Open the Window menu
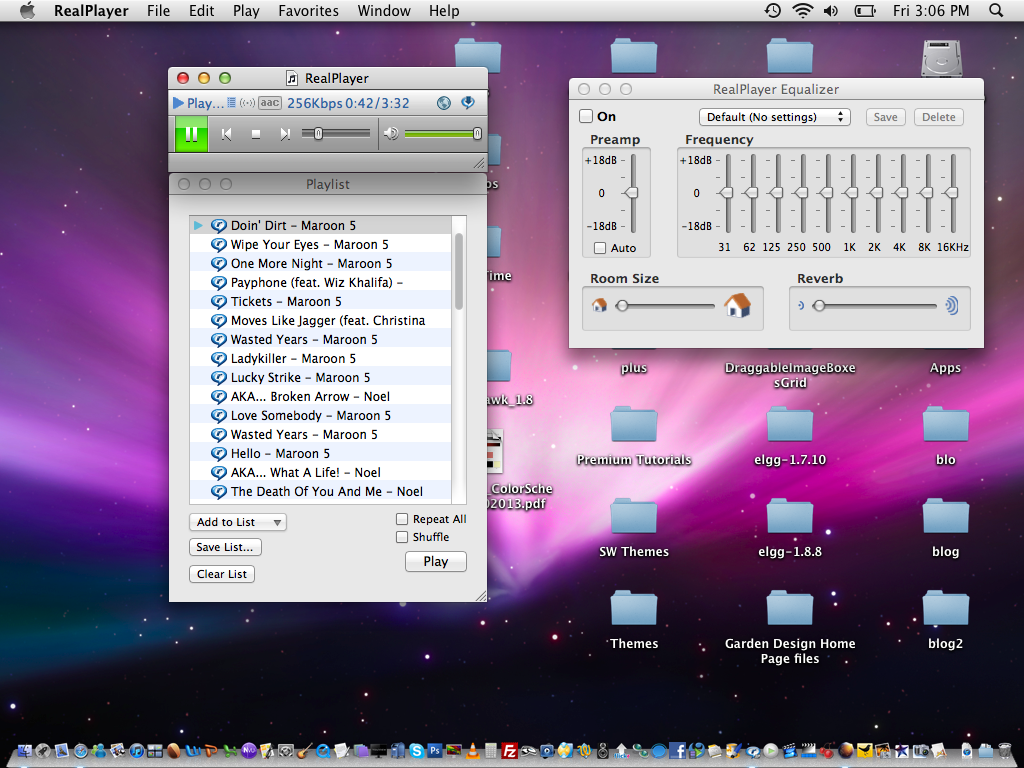This screenshot has width=1024, height=768. tap(384, 10)
